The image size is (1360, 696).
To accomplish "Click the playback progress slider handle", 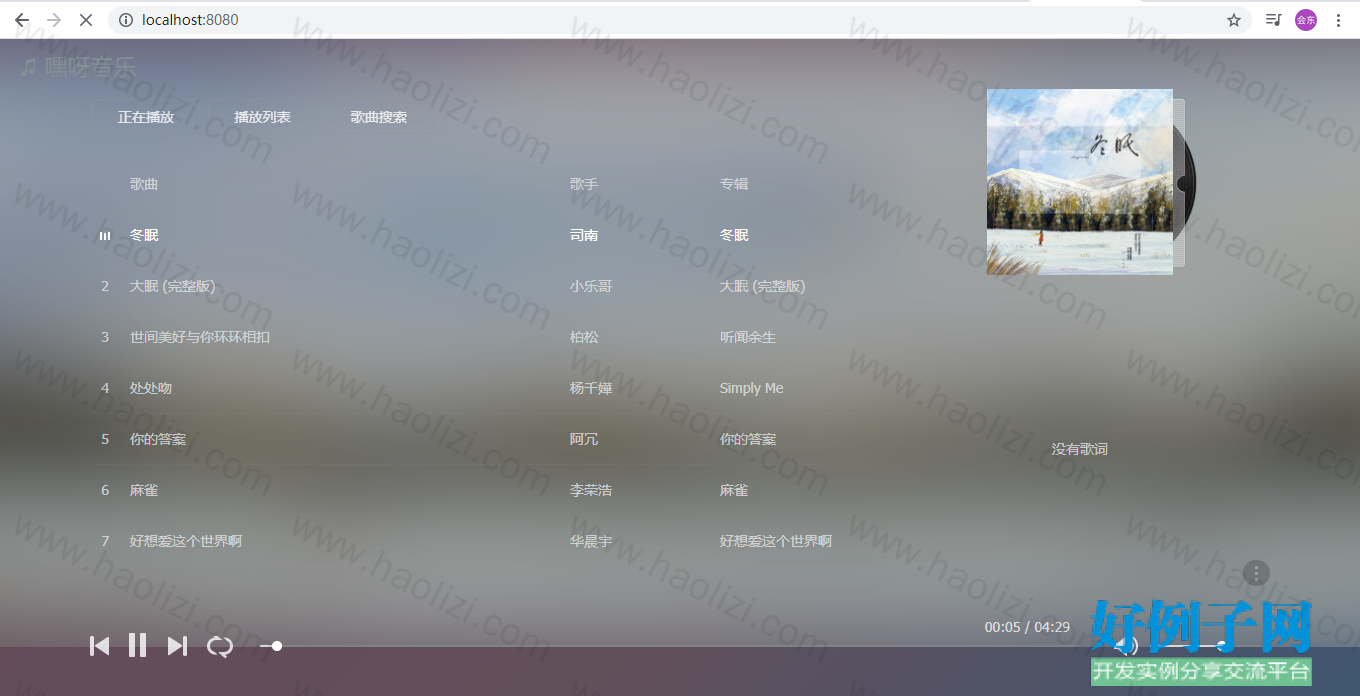I will [x=277, y=646].
